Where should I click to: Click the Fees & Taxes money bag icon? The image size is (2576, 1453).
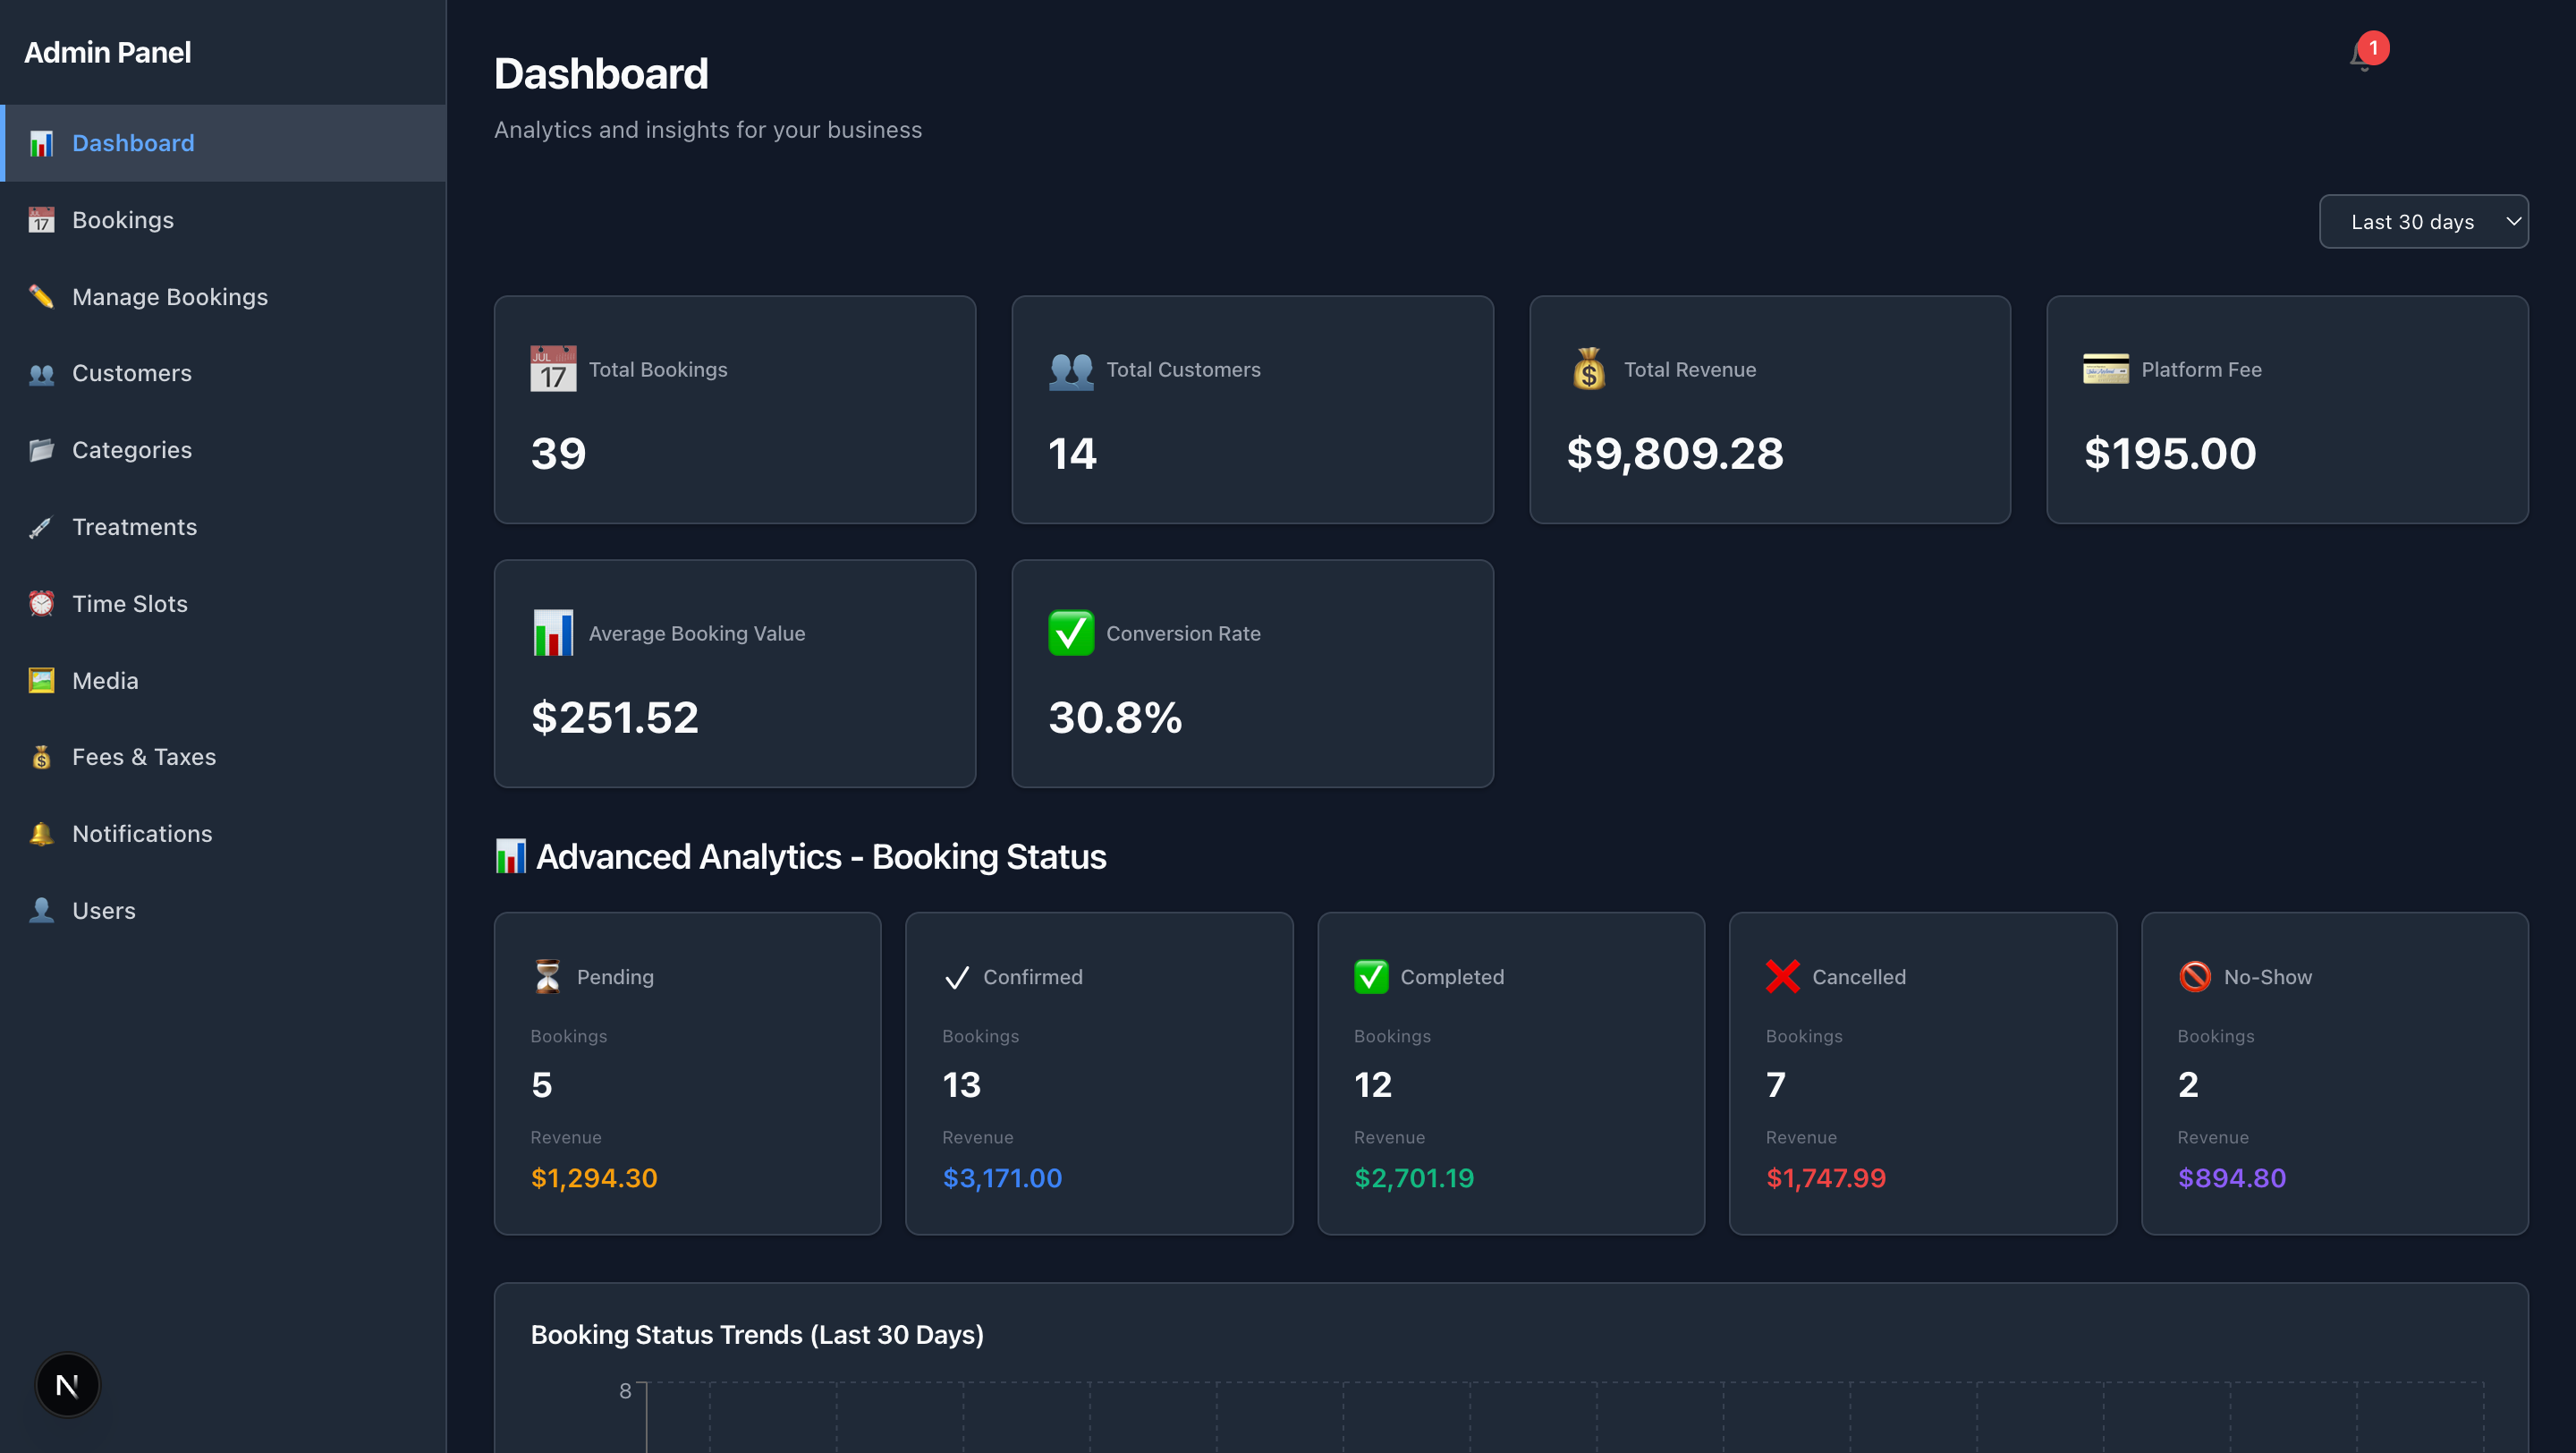tap(41, 757)
